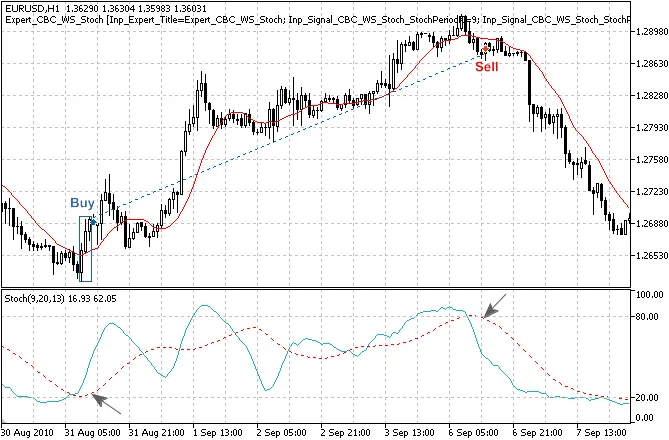Click the red Sell arrow marker
The image size is (669, 440).
pos(485,51)
